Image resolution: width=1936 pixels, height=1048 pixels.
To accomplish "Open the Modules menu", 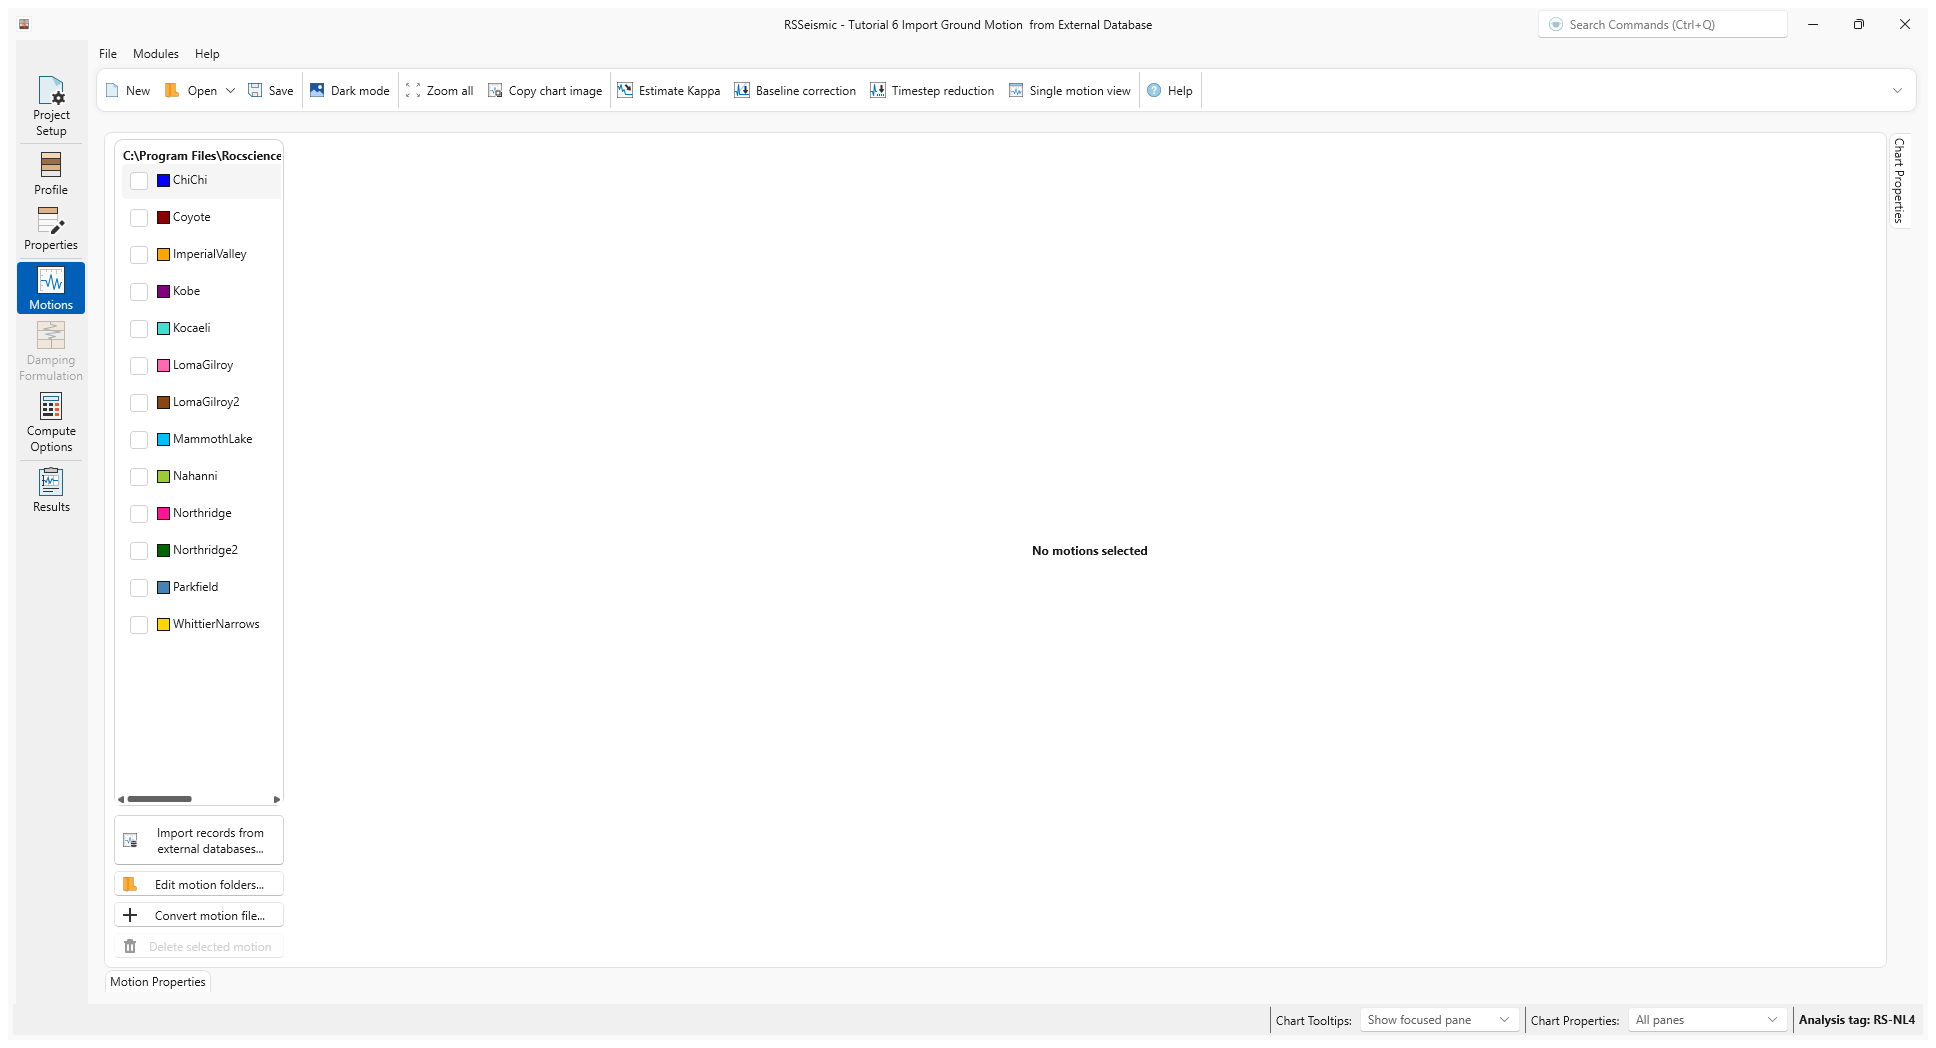I will point(155,53).
